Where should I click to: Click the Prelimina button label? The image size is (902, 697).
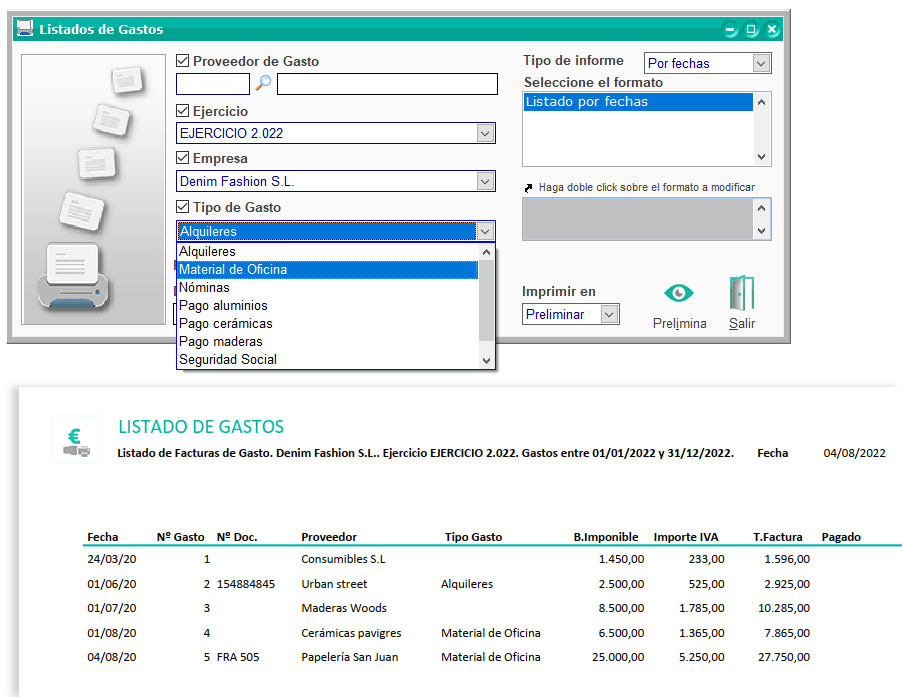679,323
